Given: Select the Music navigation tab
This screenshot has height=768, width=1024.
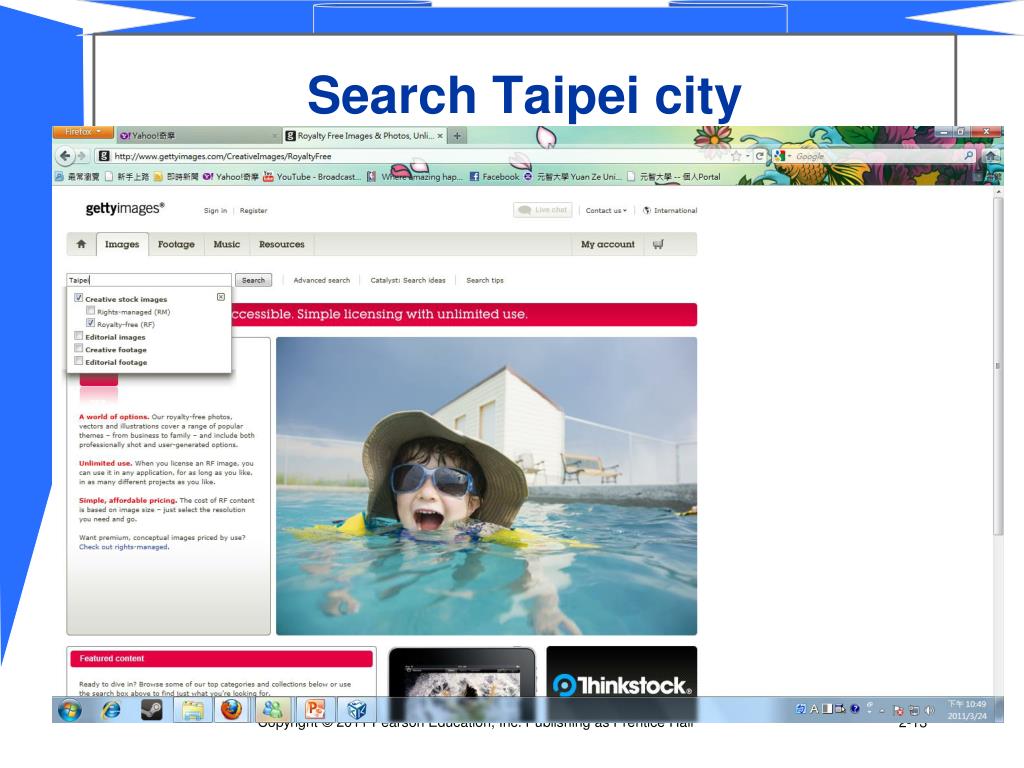Looking at the screenshot, I should click(227, 244).
